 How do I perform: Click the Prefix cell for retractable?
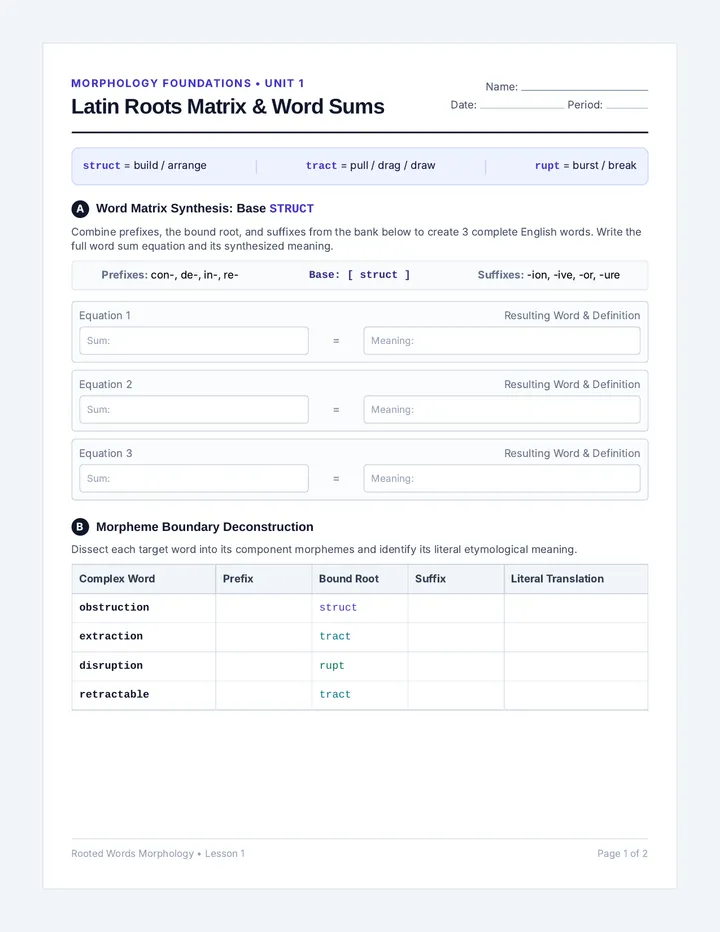click(263, 695)
